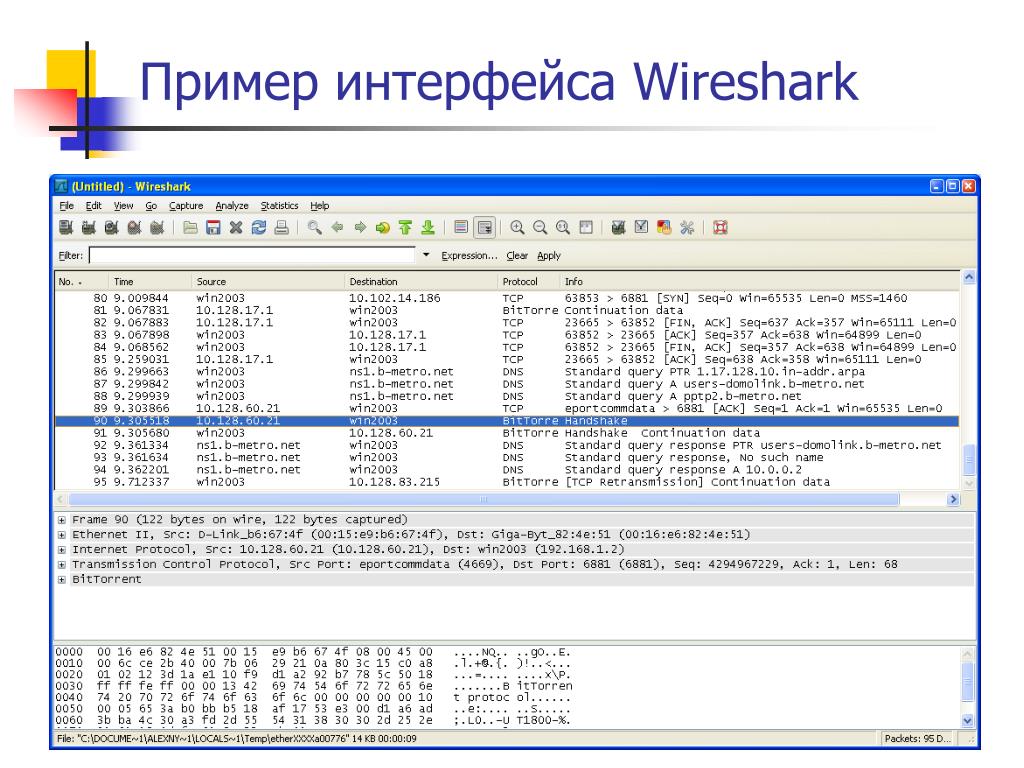1024x768 pixels.
Task: Open the Go menu
Action: coord(151,206)
